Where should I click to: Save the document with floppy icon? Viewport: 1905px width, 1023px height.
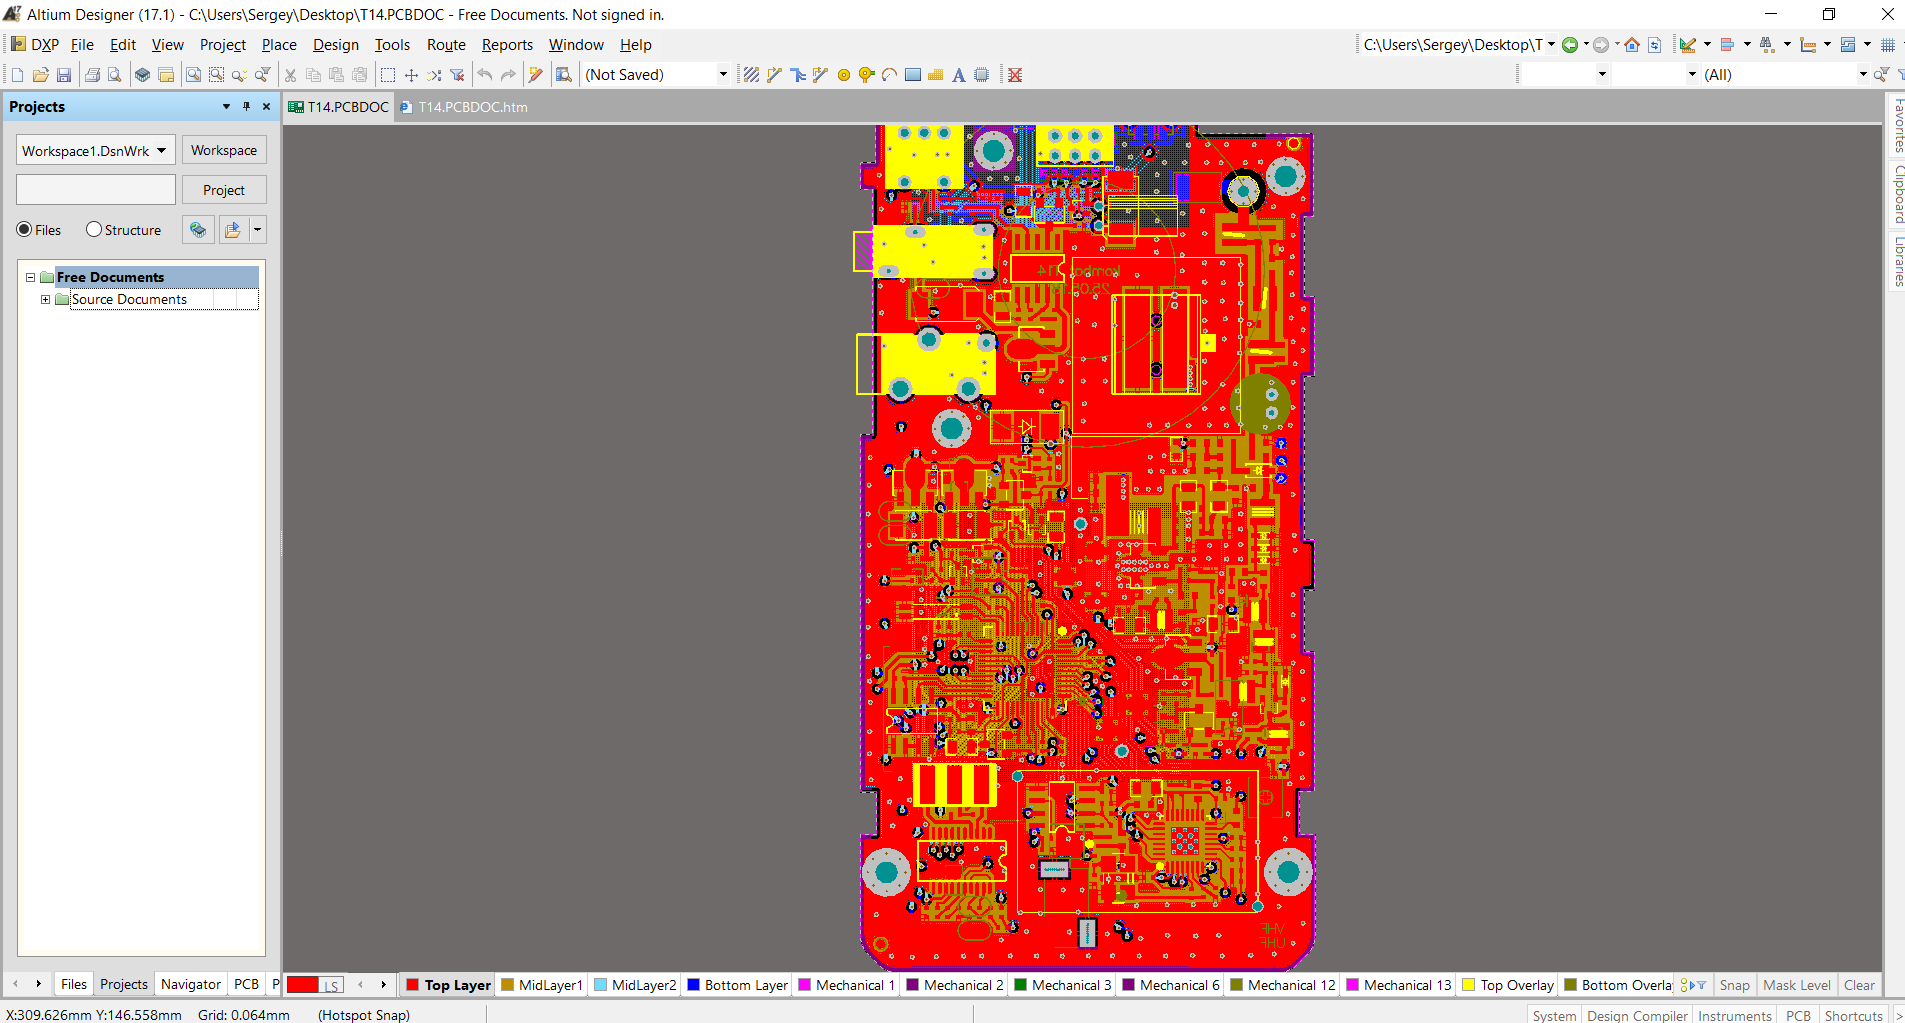tap(64, 75)
